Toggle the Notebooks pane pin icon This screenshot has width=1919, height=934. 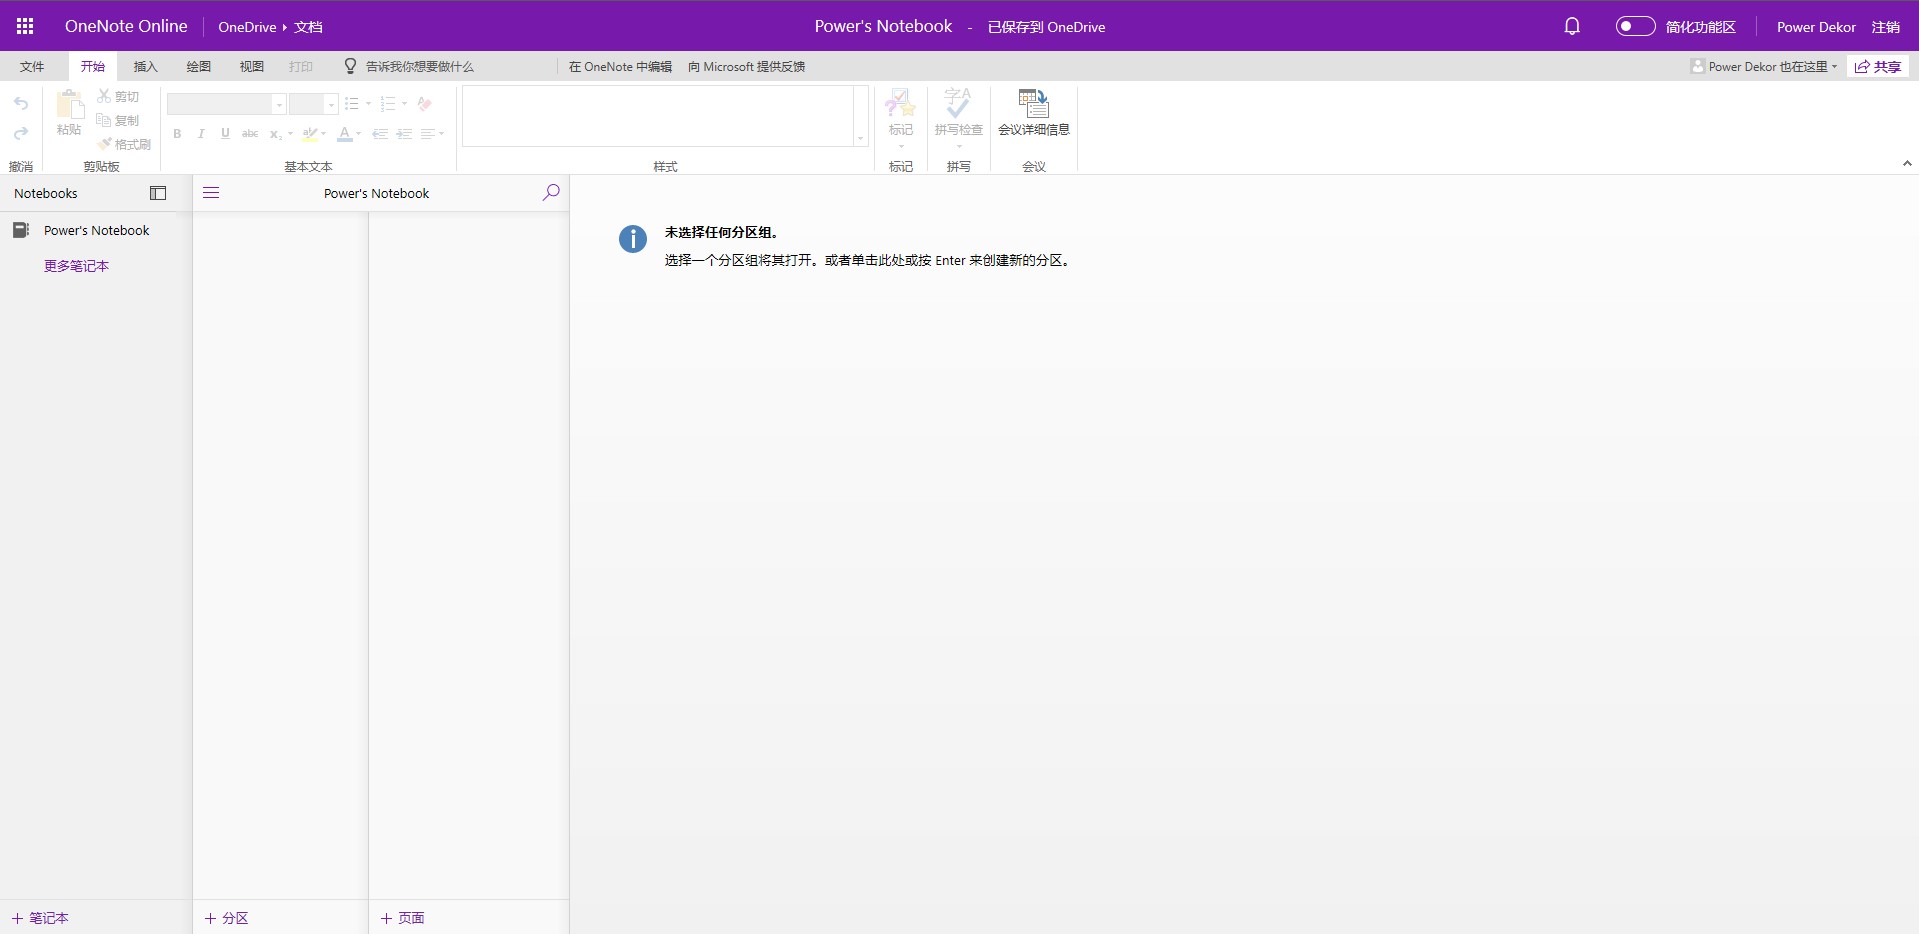pos(158,193)
